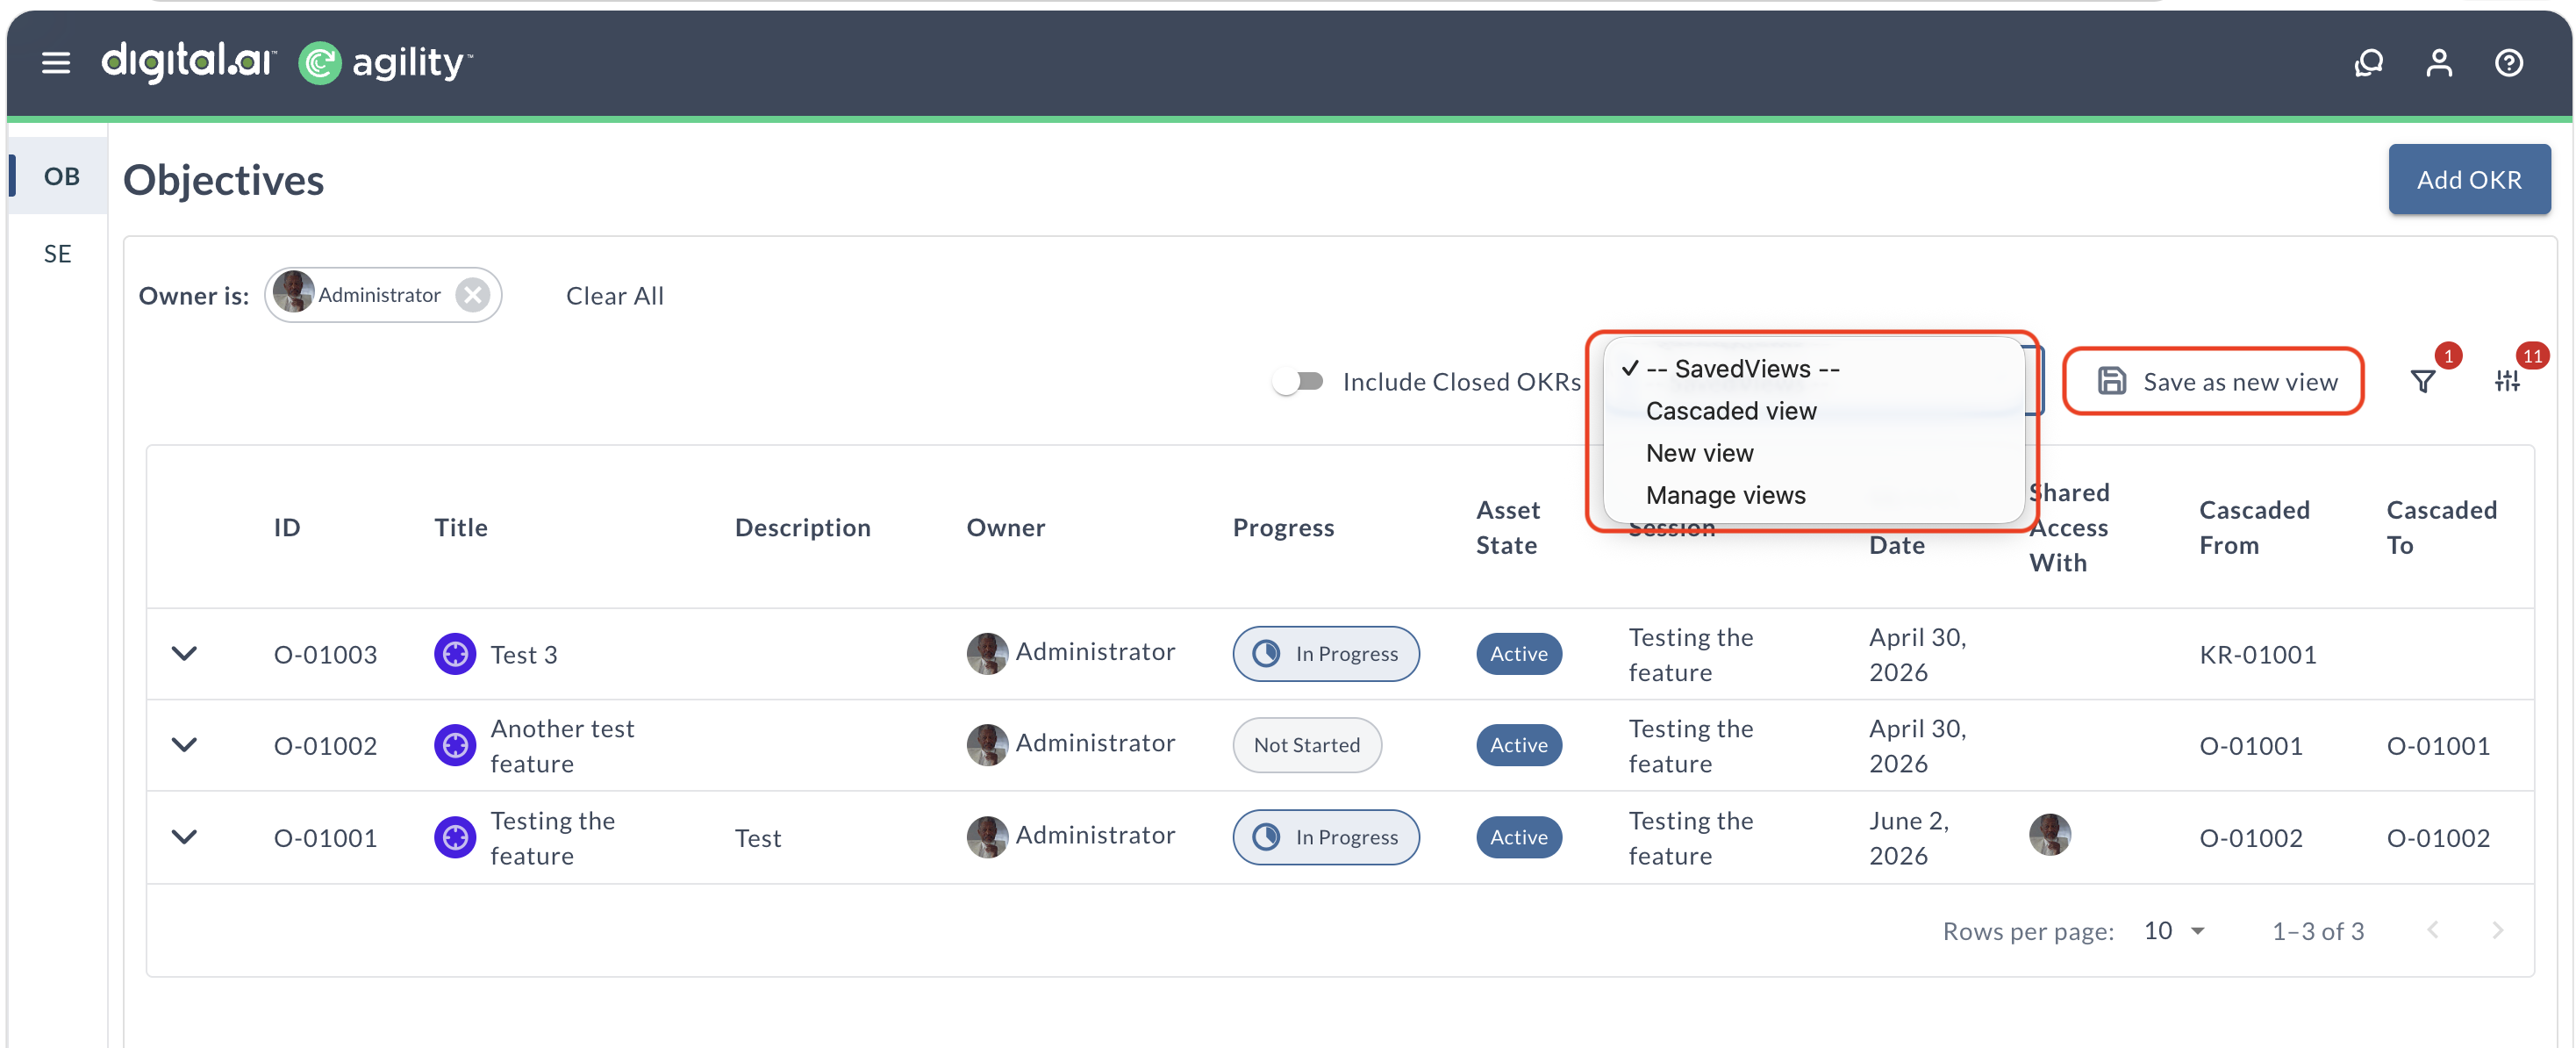This screenshot has height=1048, width=2576.
Task: Click KR-01001 cascaded from cell
Action: pyautogui.click(x=2257, y=654)
